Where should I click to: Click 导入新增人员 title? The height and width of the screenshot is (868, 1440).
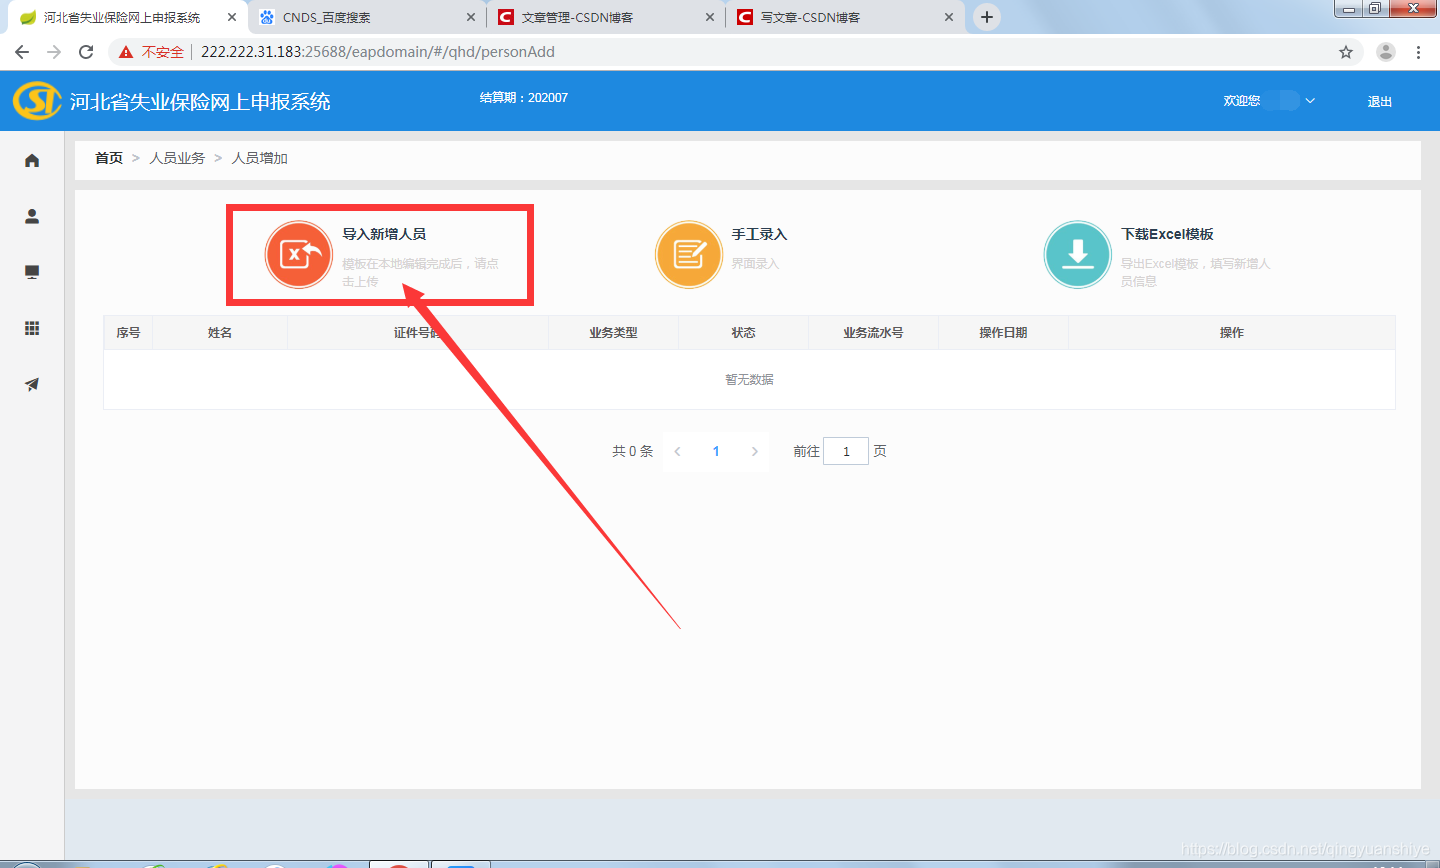384,234
